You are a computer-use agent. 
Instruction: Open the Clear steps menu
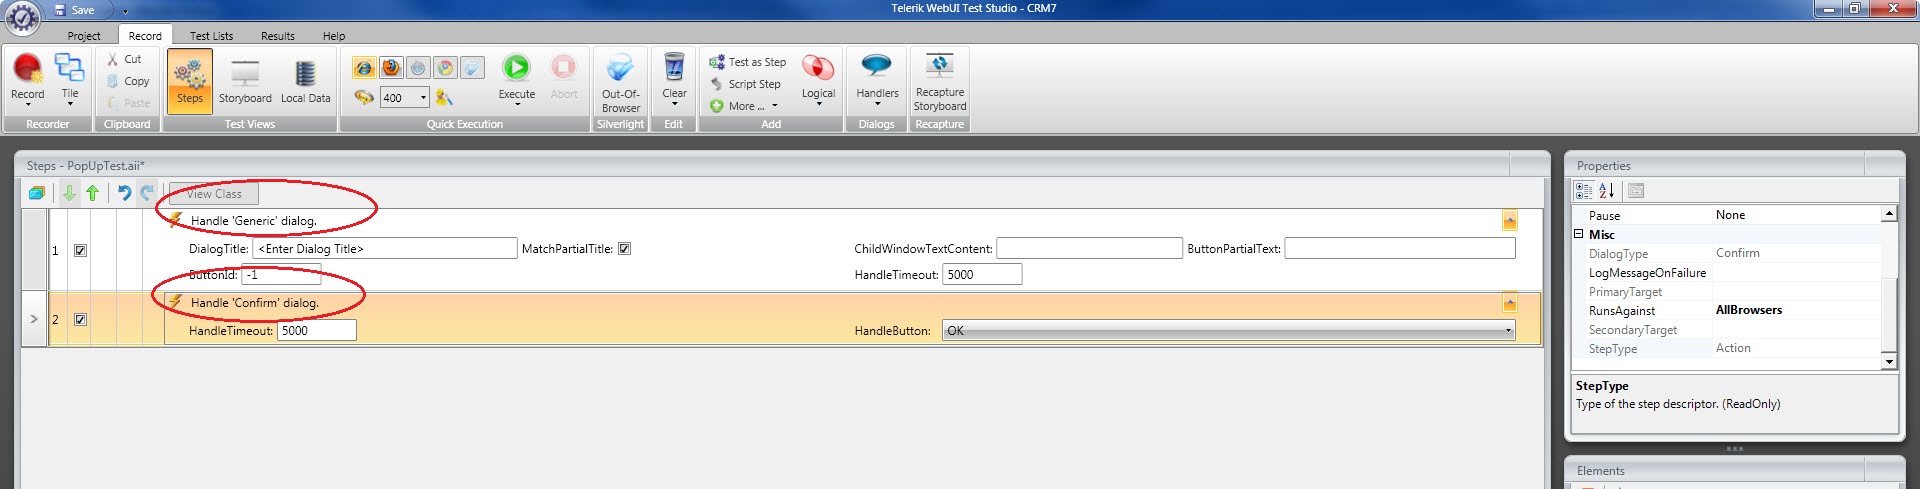click(x=674, y=80)
